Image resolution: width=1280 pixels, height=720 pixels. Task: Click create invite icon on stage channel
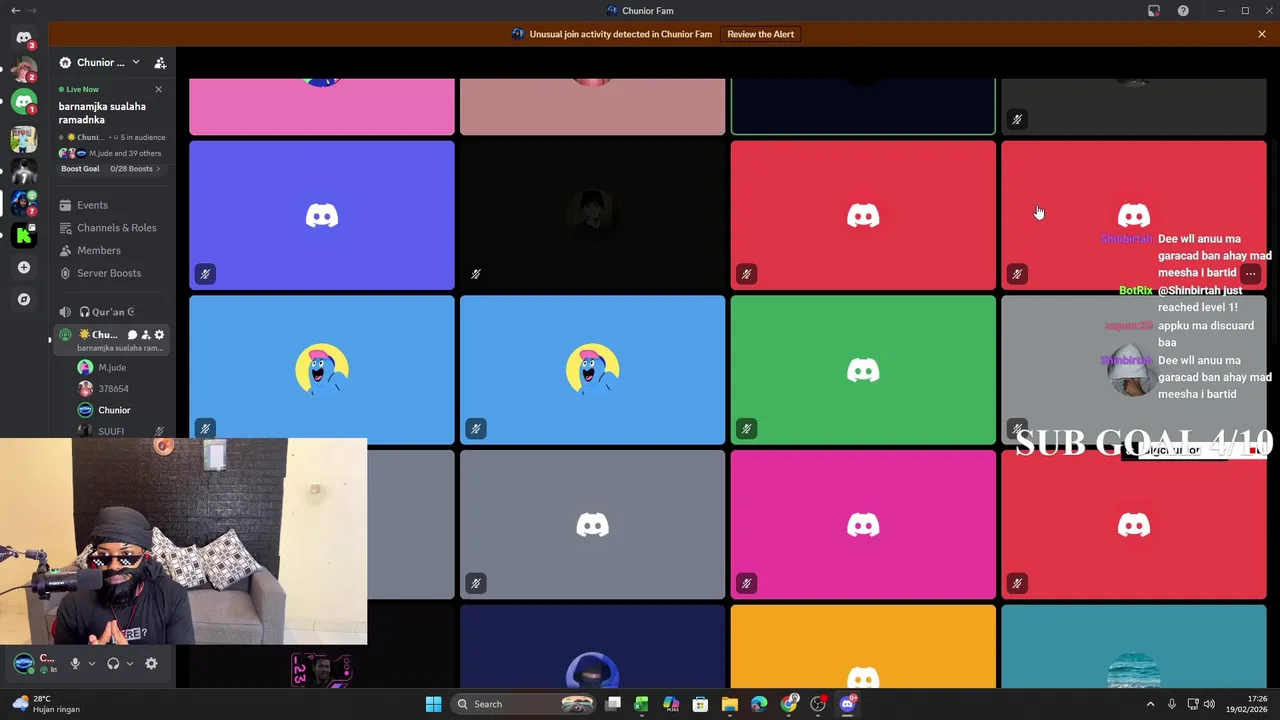(x=146, y=335)
